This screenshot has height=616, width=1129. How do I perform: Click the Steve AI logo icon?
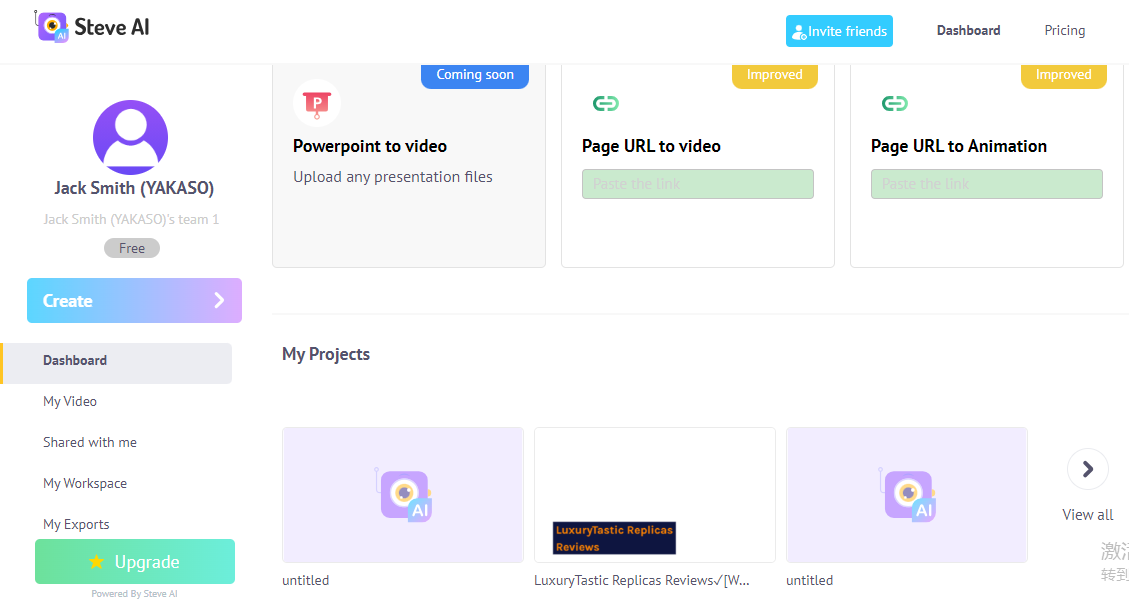pos(51,27)
